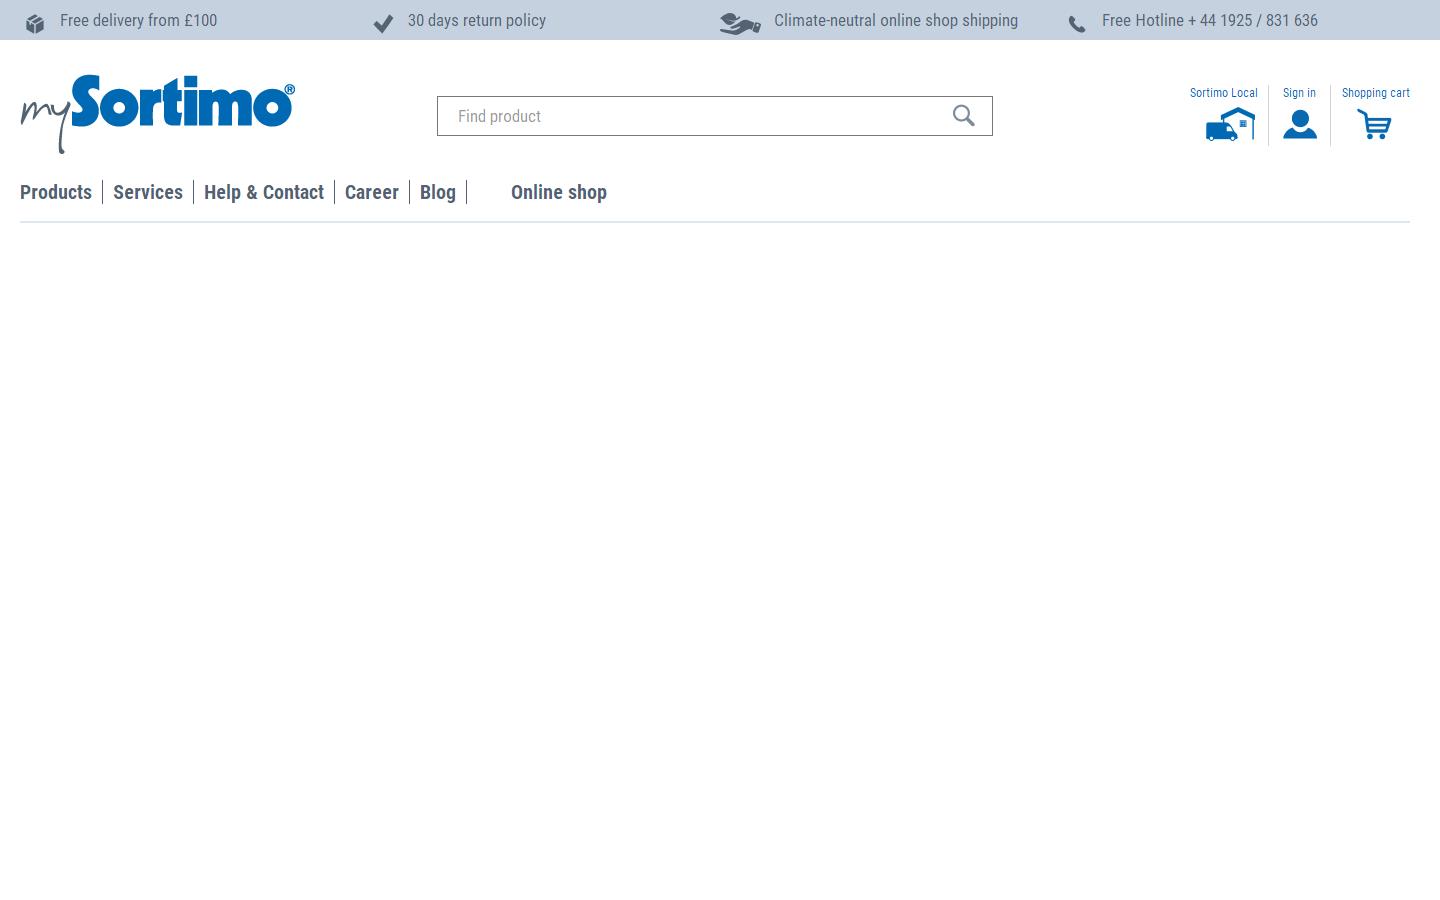Open the Products menu
This screenshot has height=900, width=1440.
(x=56, y=192)
